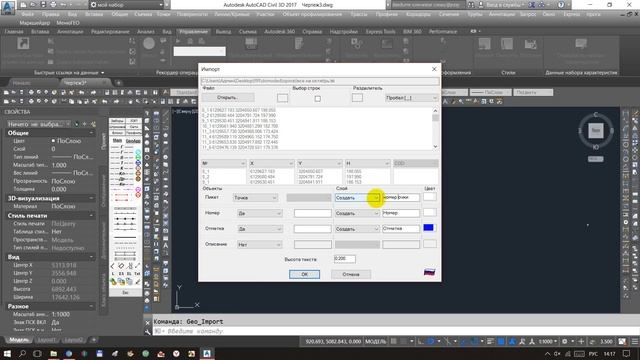Open the H column assignment dropdown

[x=367, y=163]
